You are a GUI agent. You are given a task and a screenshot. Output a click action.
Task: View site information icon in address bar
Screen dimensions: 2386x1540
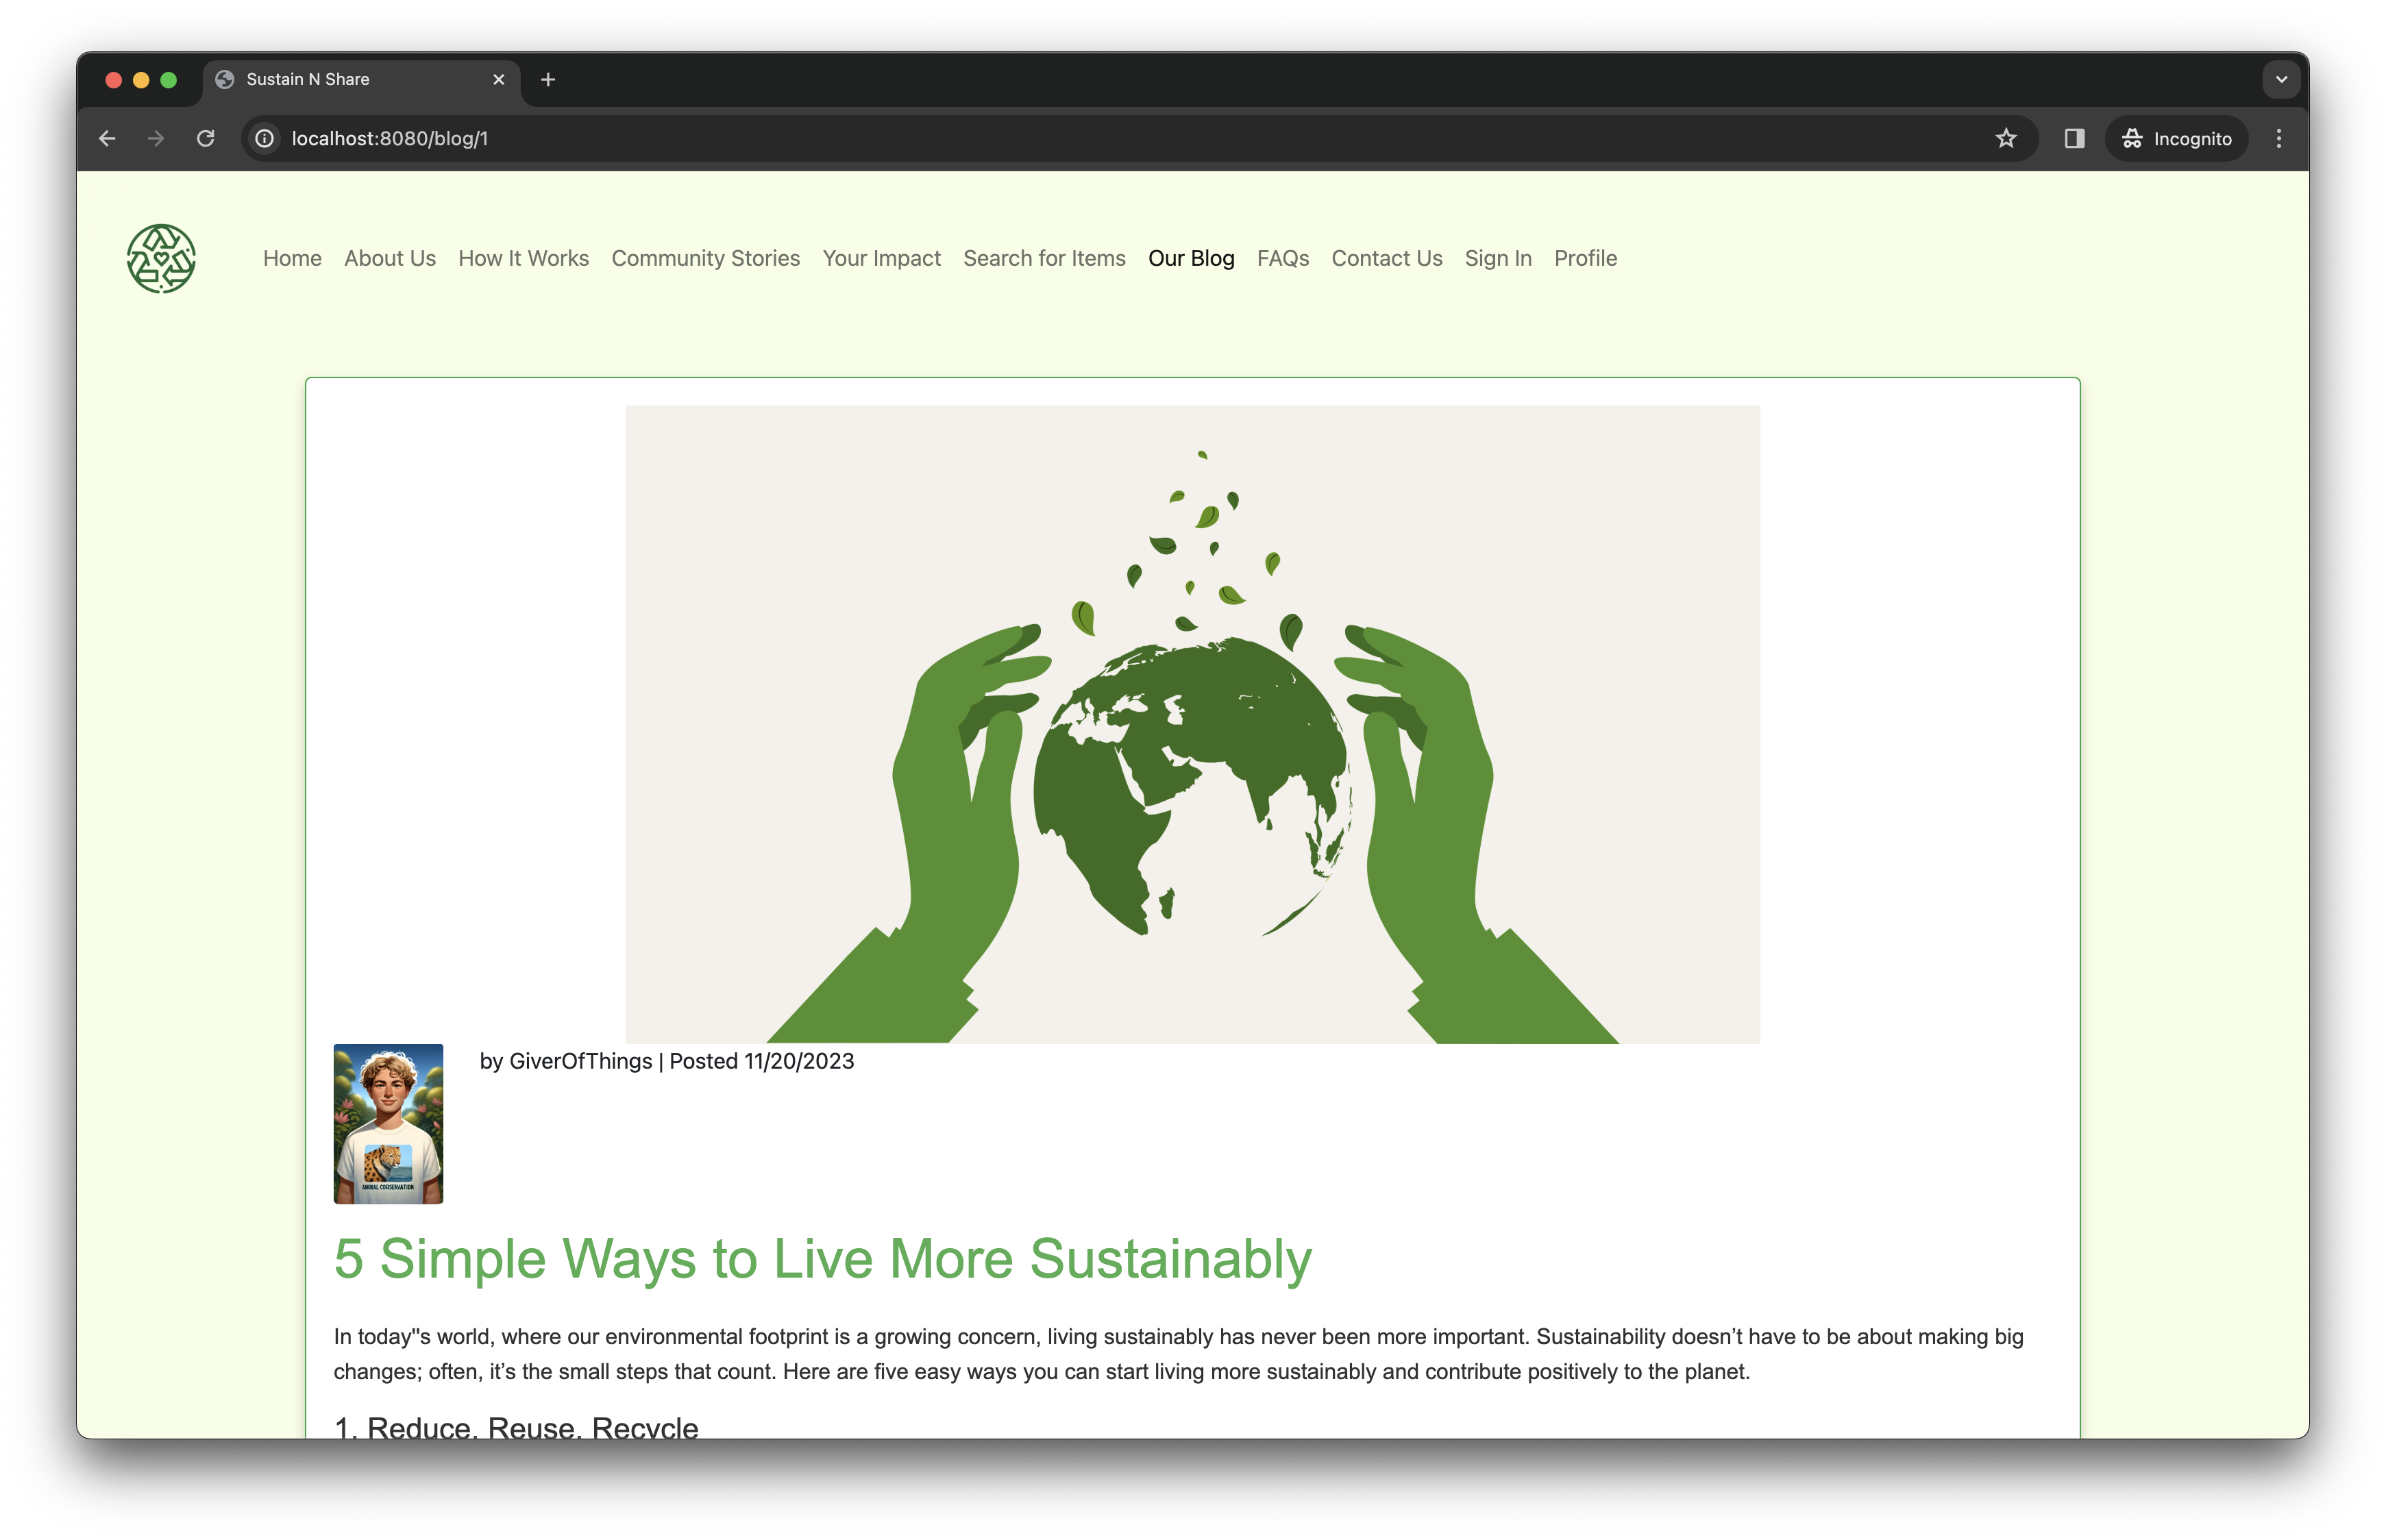tap(265, 139)
